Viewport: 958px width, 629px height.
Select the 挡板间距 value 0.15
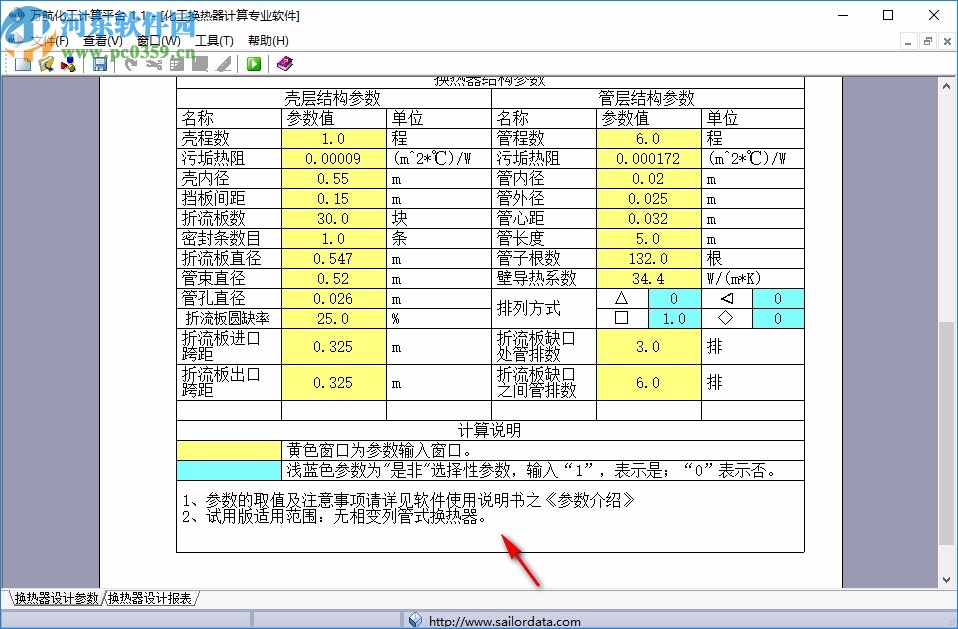[x=334, y=199]
